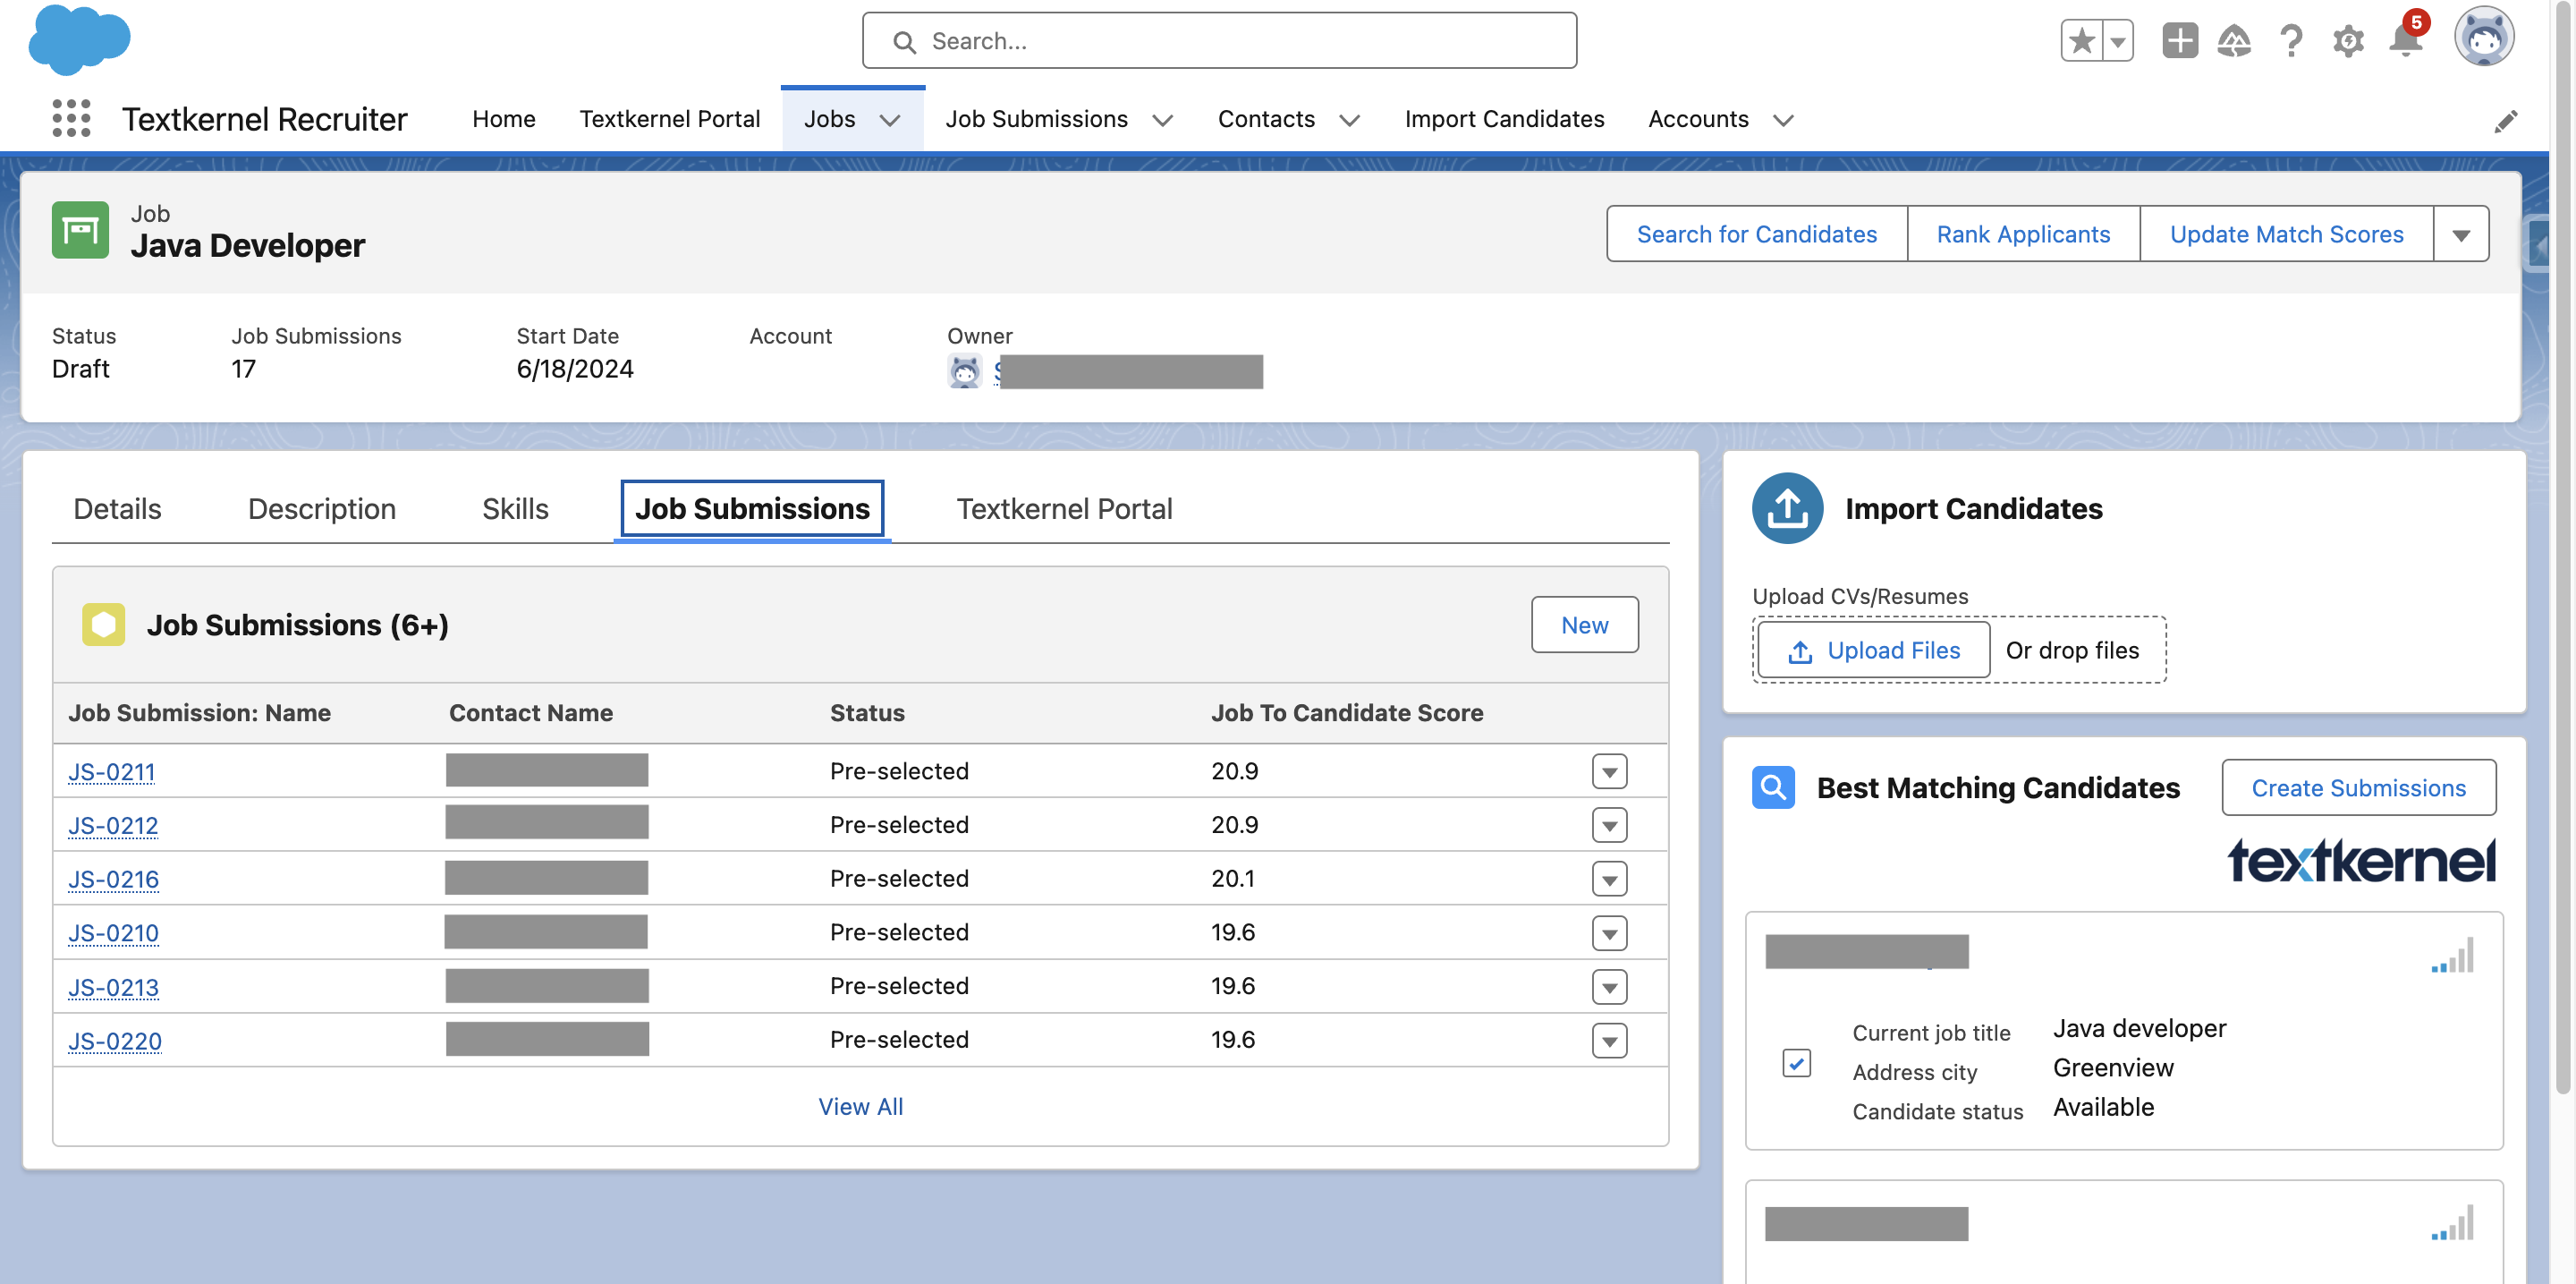The width and height of the screenshot is (2576, 1284).
Task: Open job submission JS-0210 link
Action: coord(113,933)
